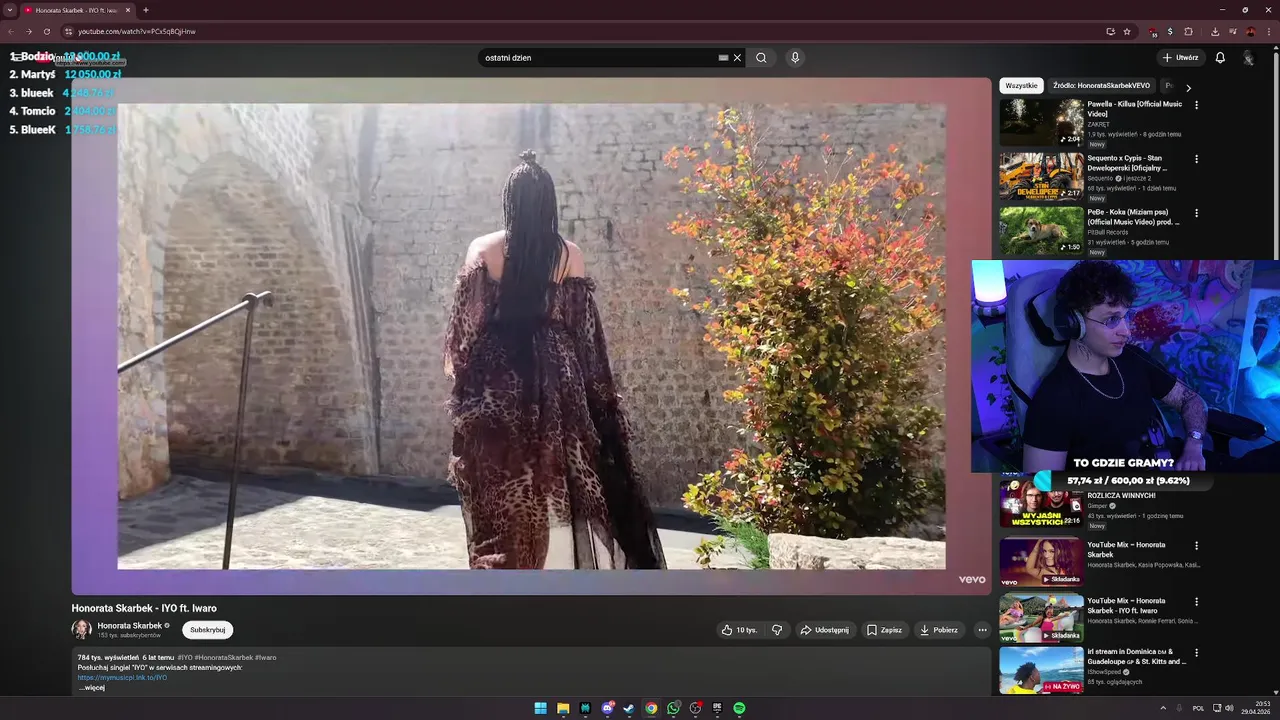Click the ROZLICZA WINNYCH! video title

coord(1121,495)
